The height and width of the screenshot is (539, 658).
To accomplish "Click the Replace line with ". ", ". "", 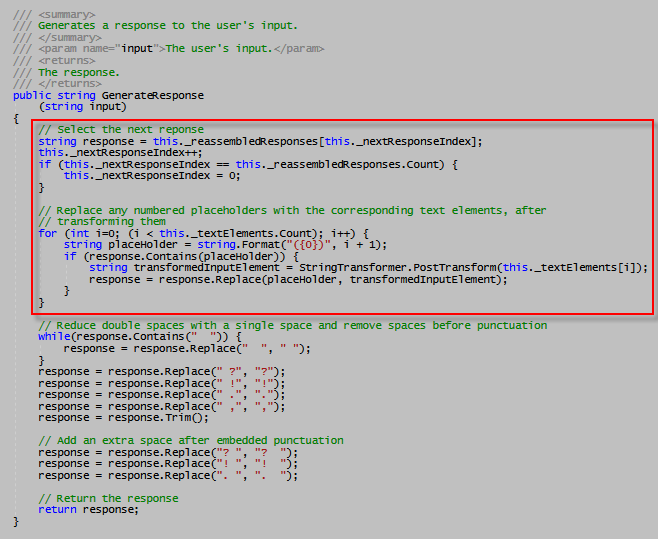I will point(168,476).
